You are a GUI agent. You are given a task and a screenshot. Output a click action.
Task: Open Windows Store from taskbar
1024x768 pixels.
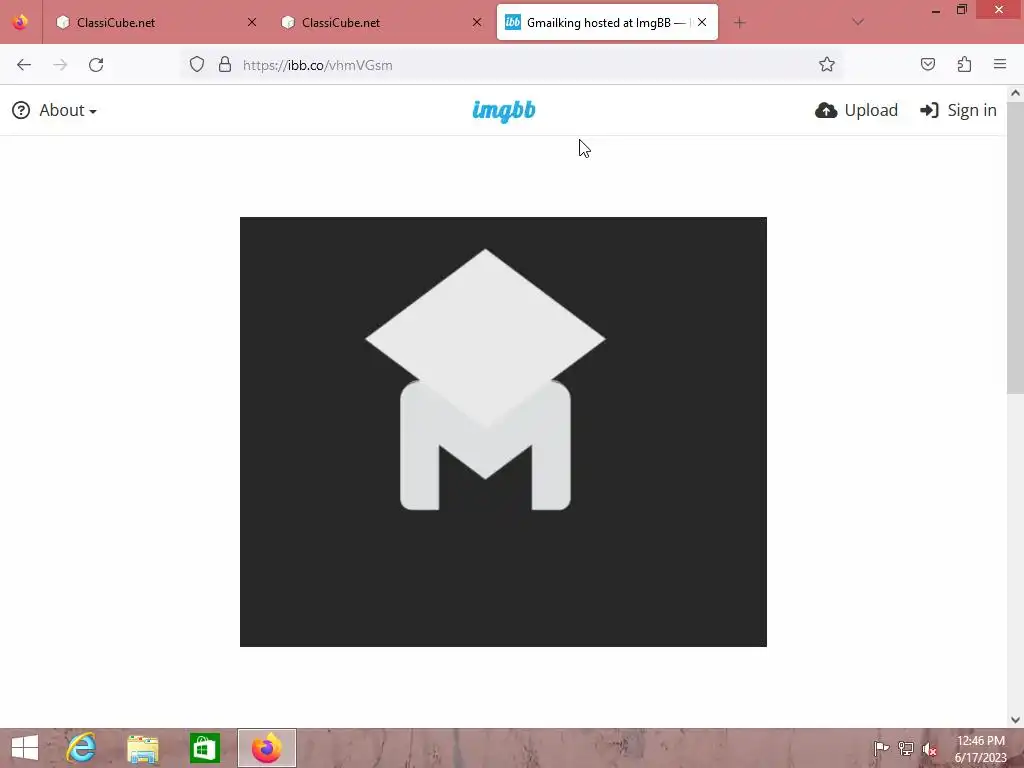[204, 748]
